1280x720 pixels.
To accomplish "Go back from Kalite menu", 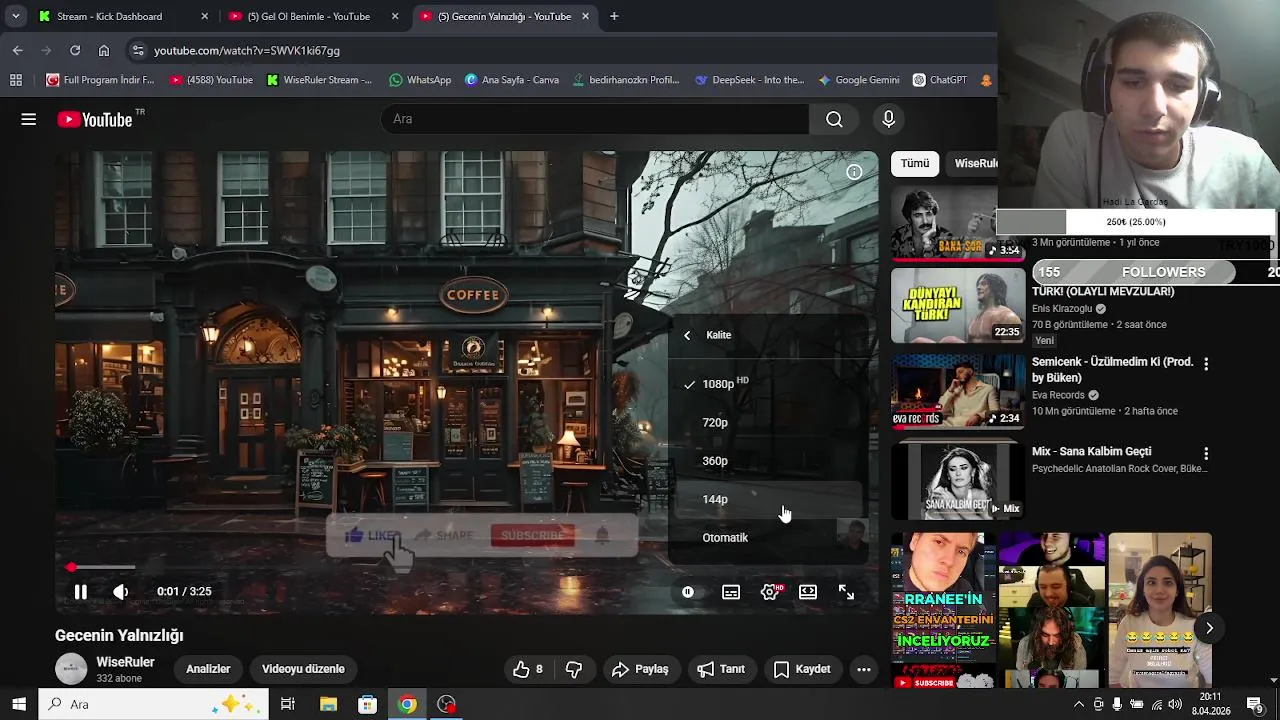I will (687, 335).
